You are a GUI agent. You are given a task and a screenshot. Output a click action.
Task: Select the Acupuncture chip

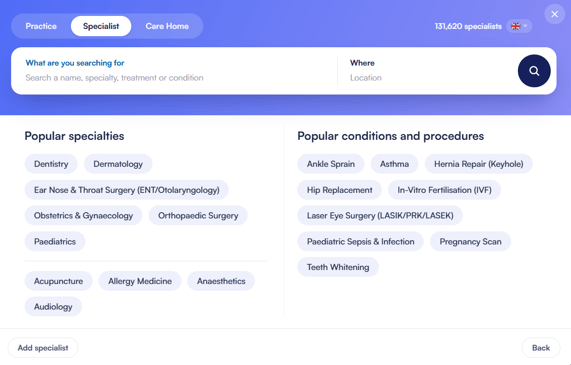point(59,281)
